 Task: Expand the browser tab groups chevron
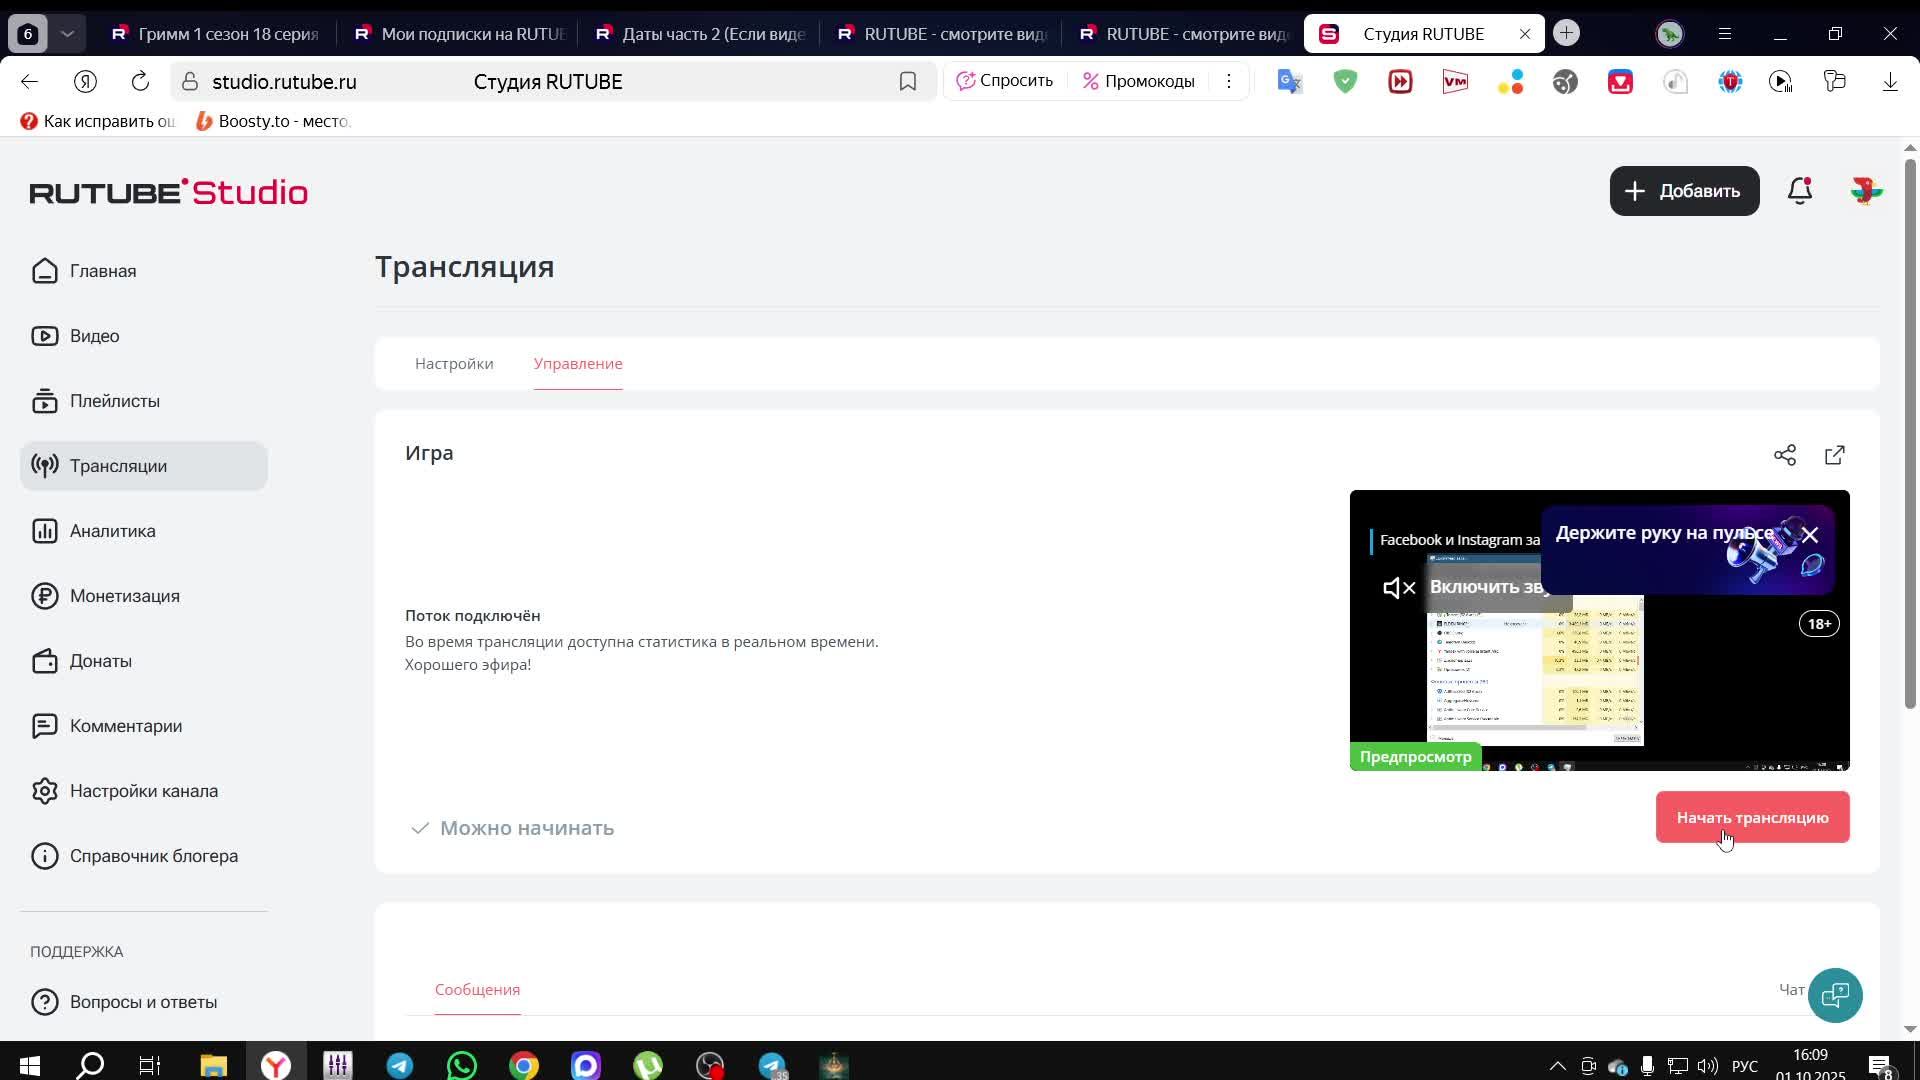click(67, 34)
